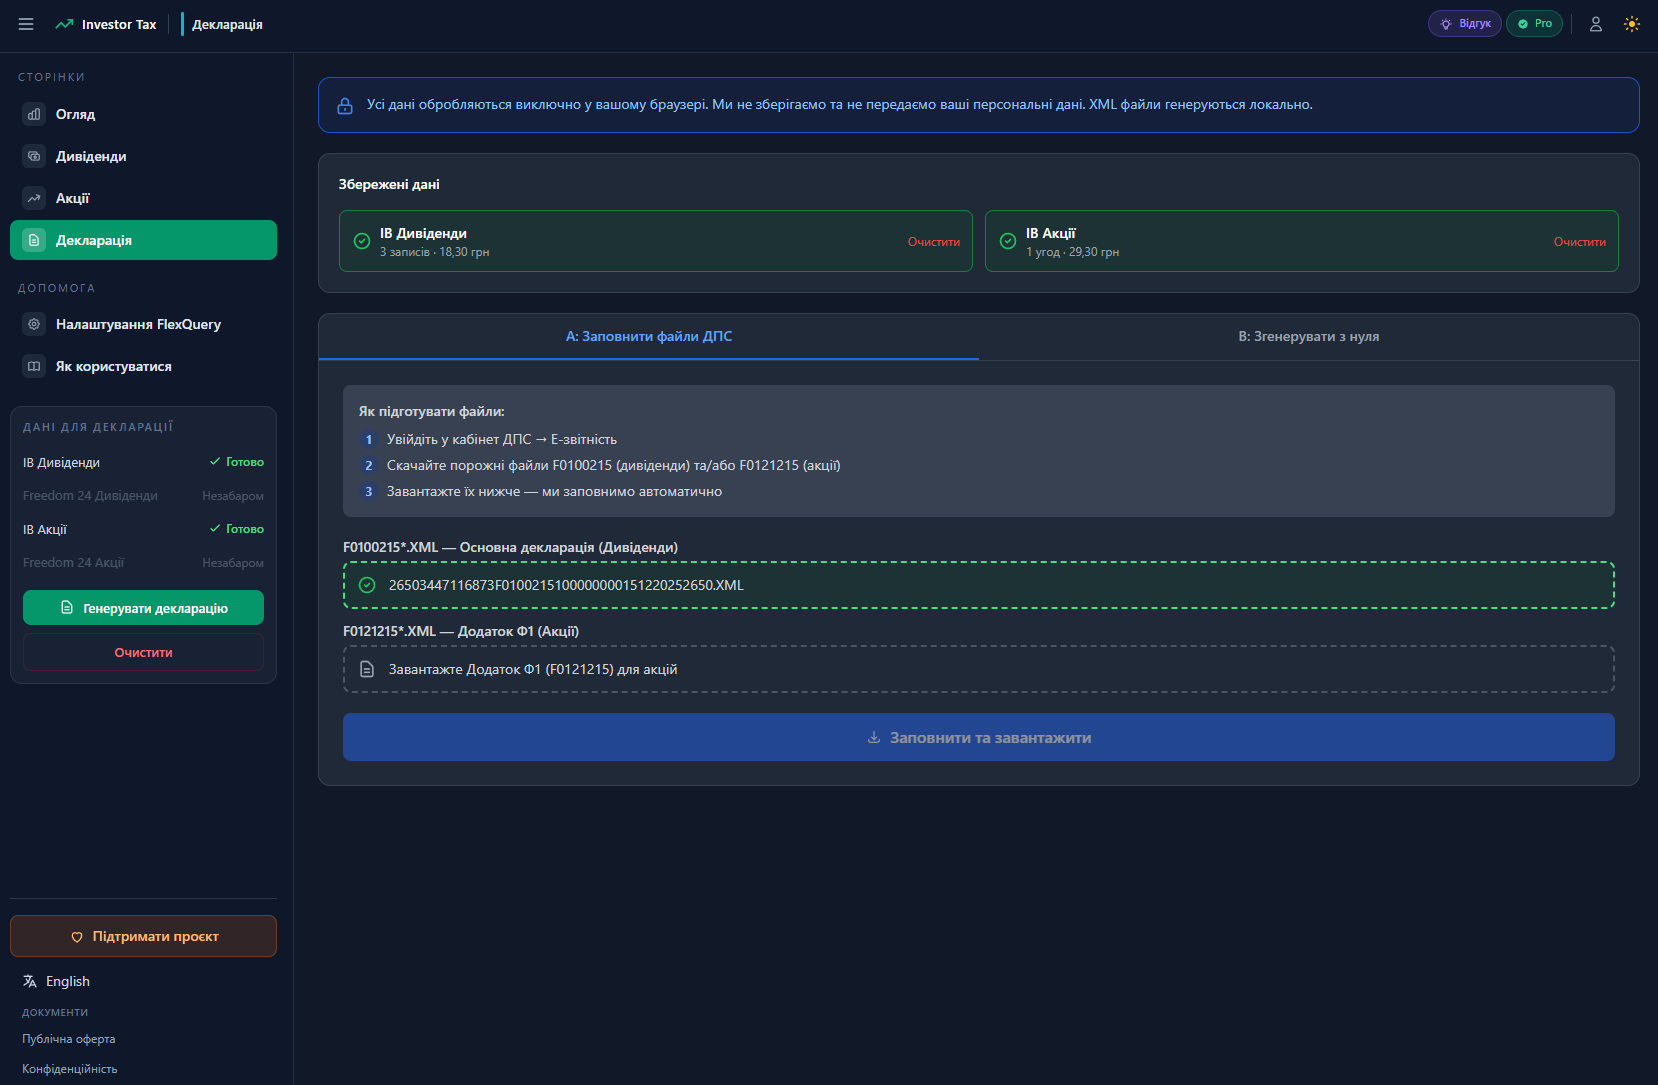
Task: Clear IB Акції data via Очистити
Action: coord(1579,241)
